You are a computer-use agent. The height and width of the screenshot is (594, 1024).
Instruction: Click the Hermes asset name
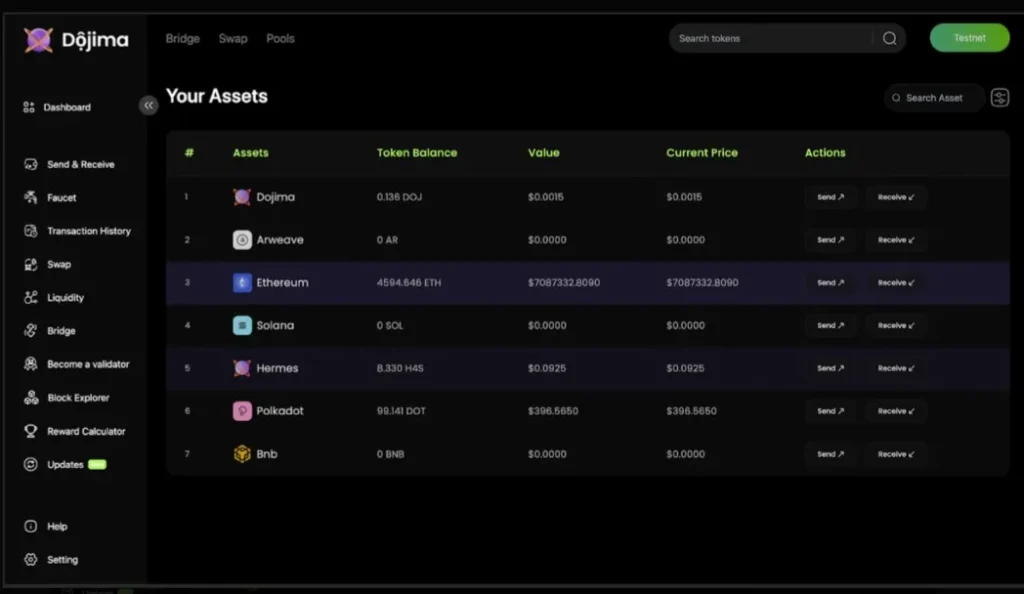click(277, 368)
